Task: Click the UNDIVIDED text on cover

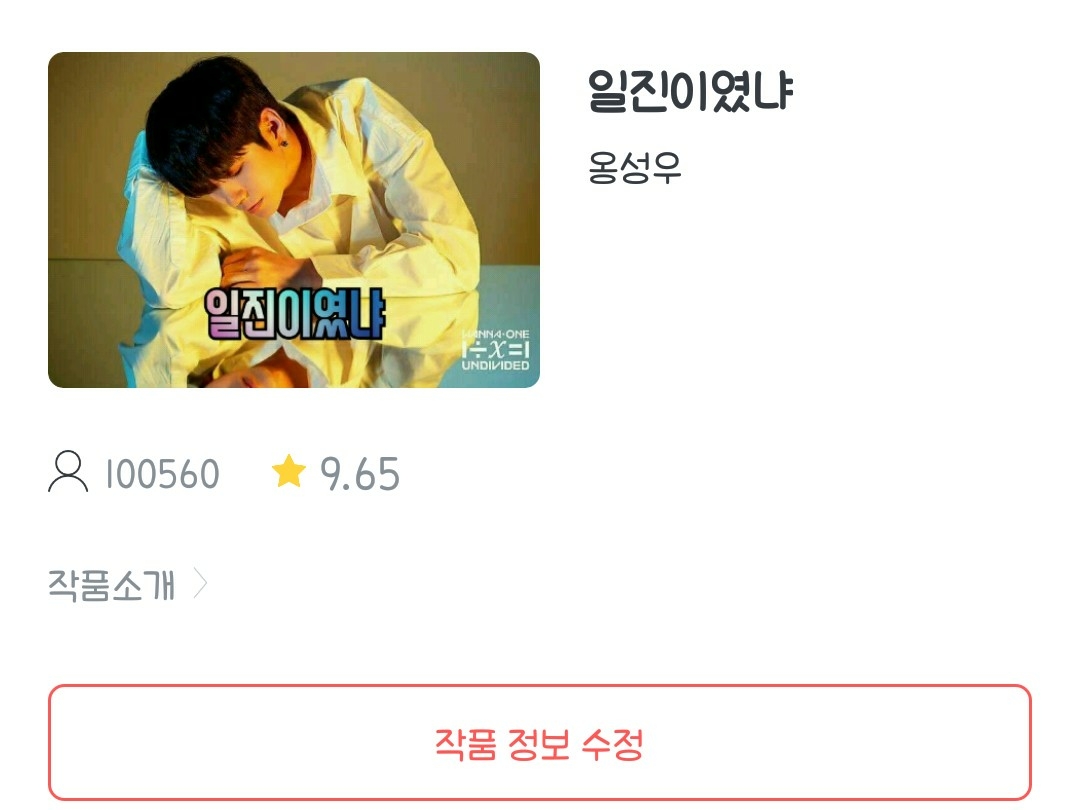Action: pyautogui.click(x=495, y=365)
